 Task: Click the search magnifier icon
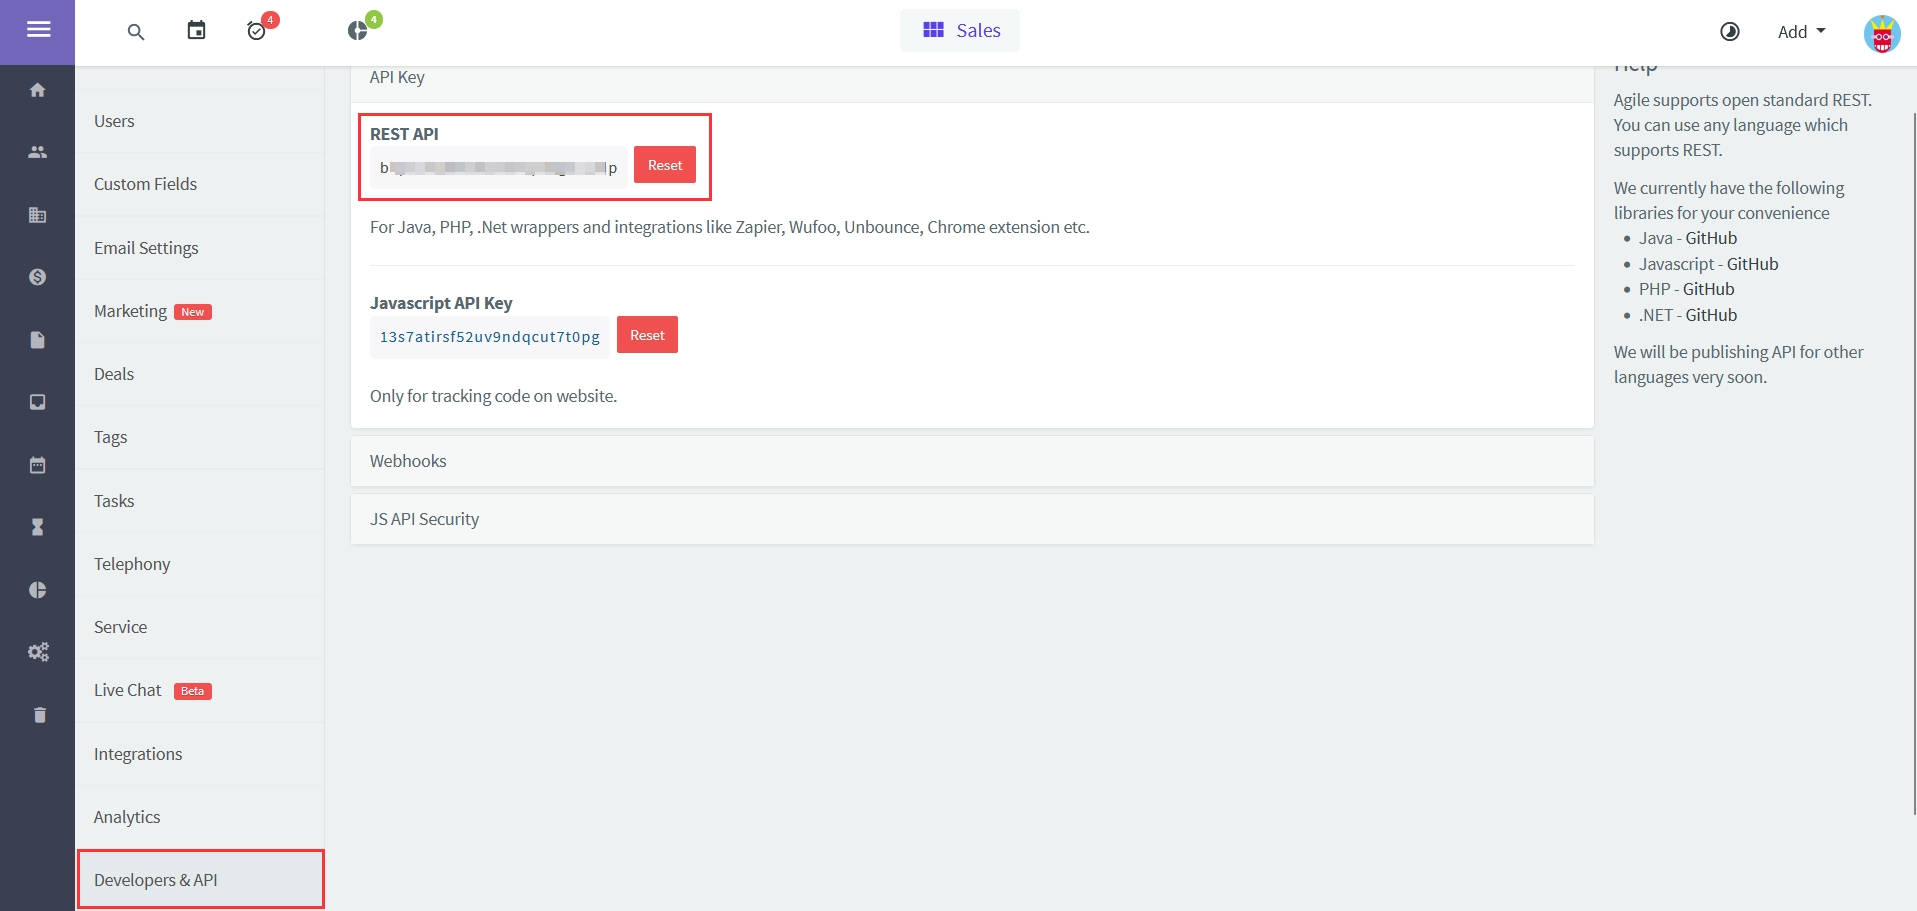(x=136, y=32)
